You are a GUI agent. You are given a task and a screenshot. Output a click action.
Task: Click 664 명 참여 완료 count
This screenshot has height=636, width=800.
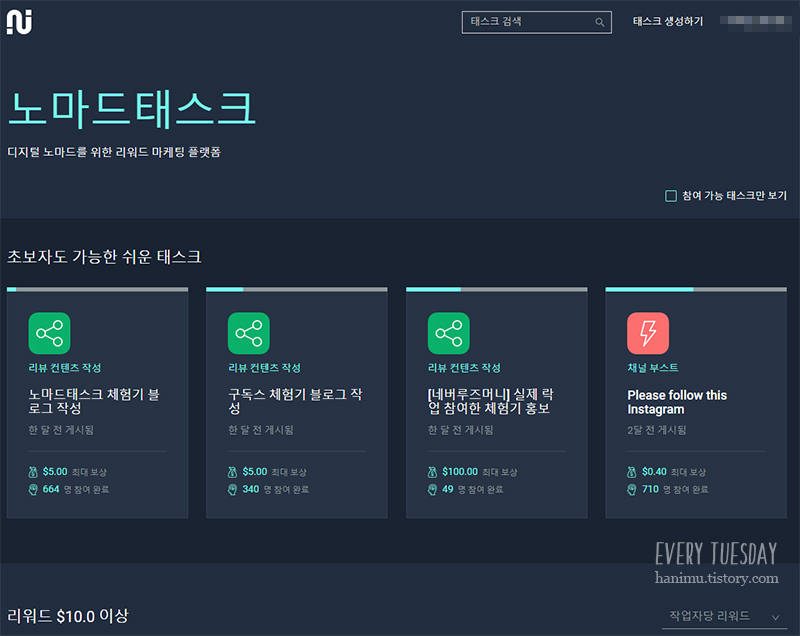76,490
